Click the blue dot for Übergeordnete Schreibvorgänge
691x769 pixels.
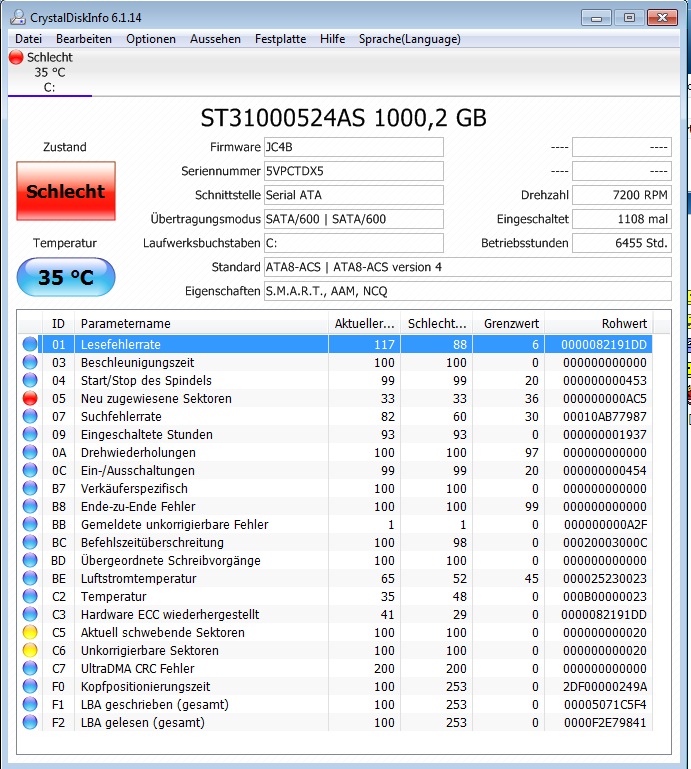click(30, 560)
